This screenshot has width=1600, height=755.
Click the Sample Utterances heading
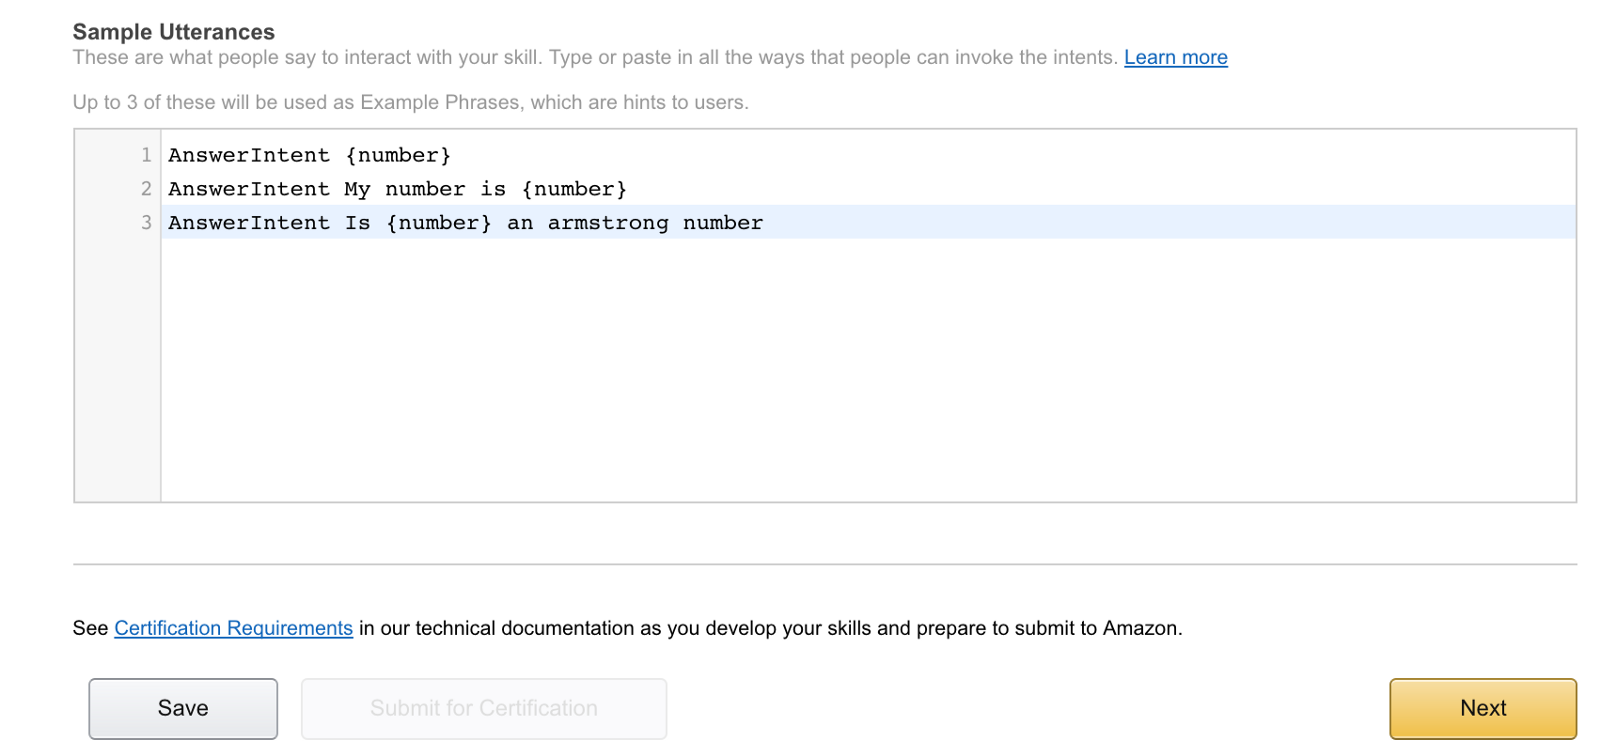(174, 32)
